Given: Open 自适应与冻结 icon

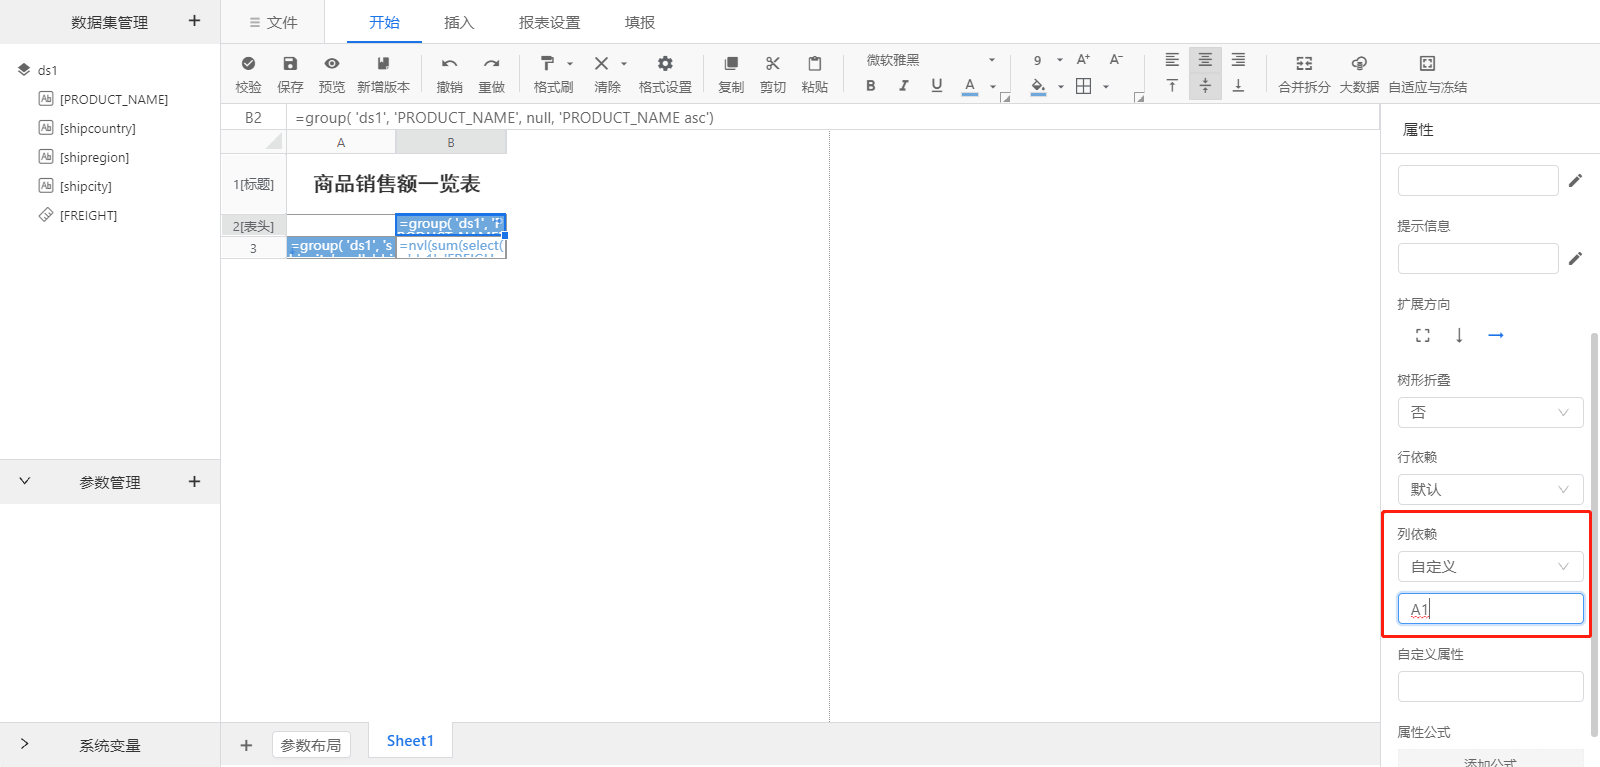Looking at the screenshot, I should (1427, 63).
